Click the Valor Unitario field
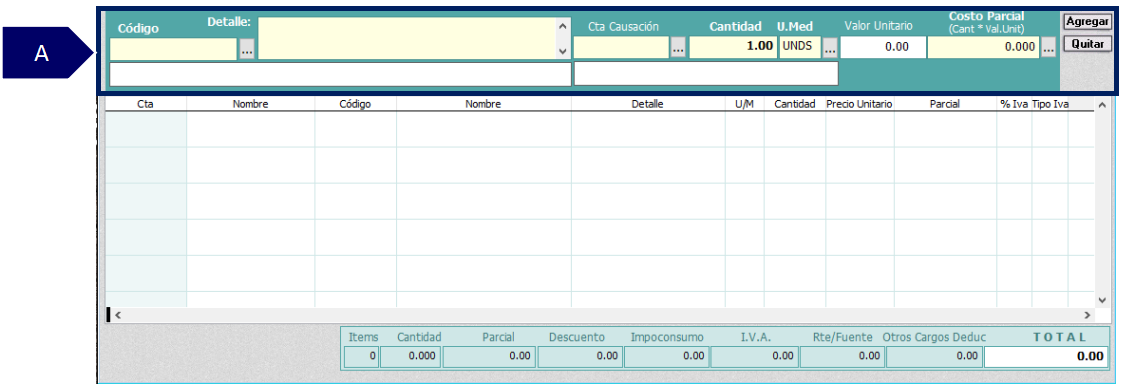Screen dimensions: 1122x390 click(x=883, y=48)
